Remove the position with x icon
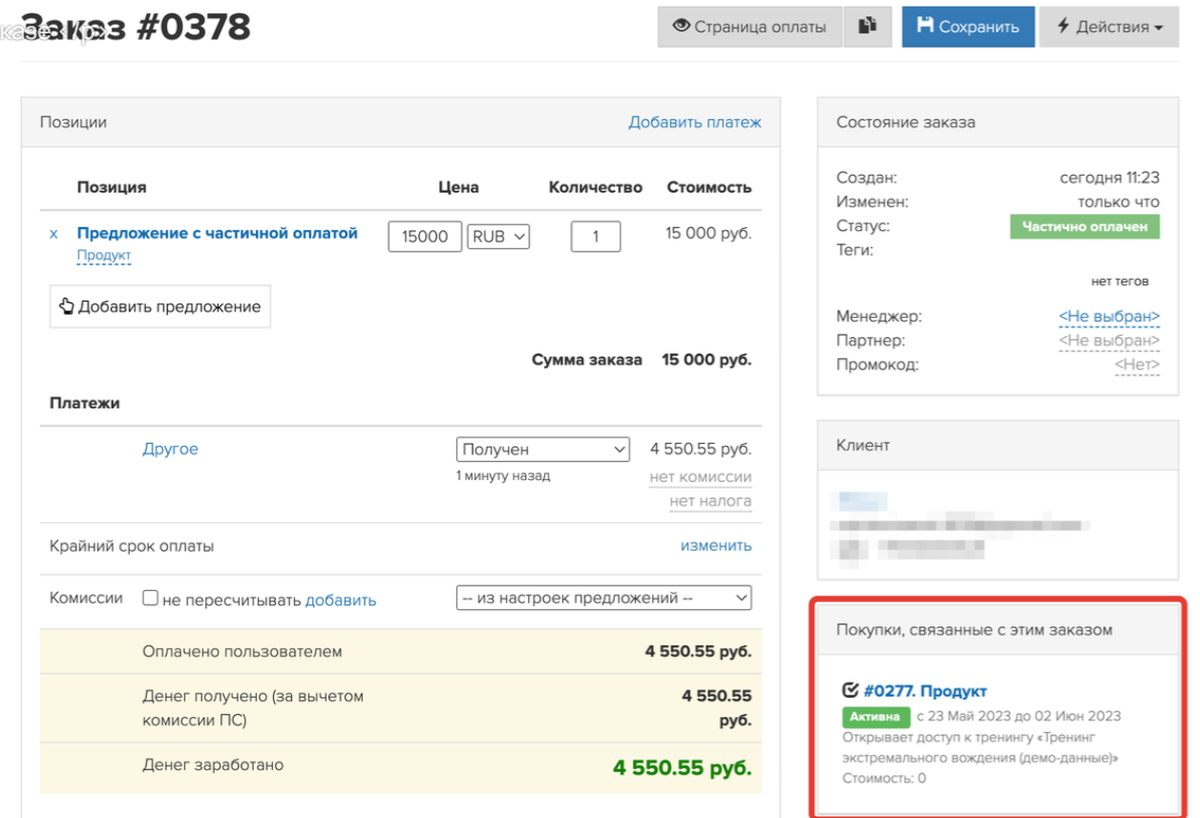 [x=54, y=234]
